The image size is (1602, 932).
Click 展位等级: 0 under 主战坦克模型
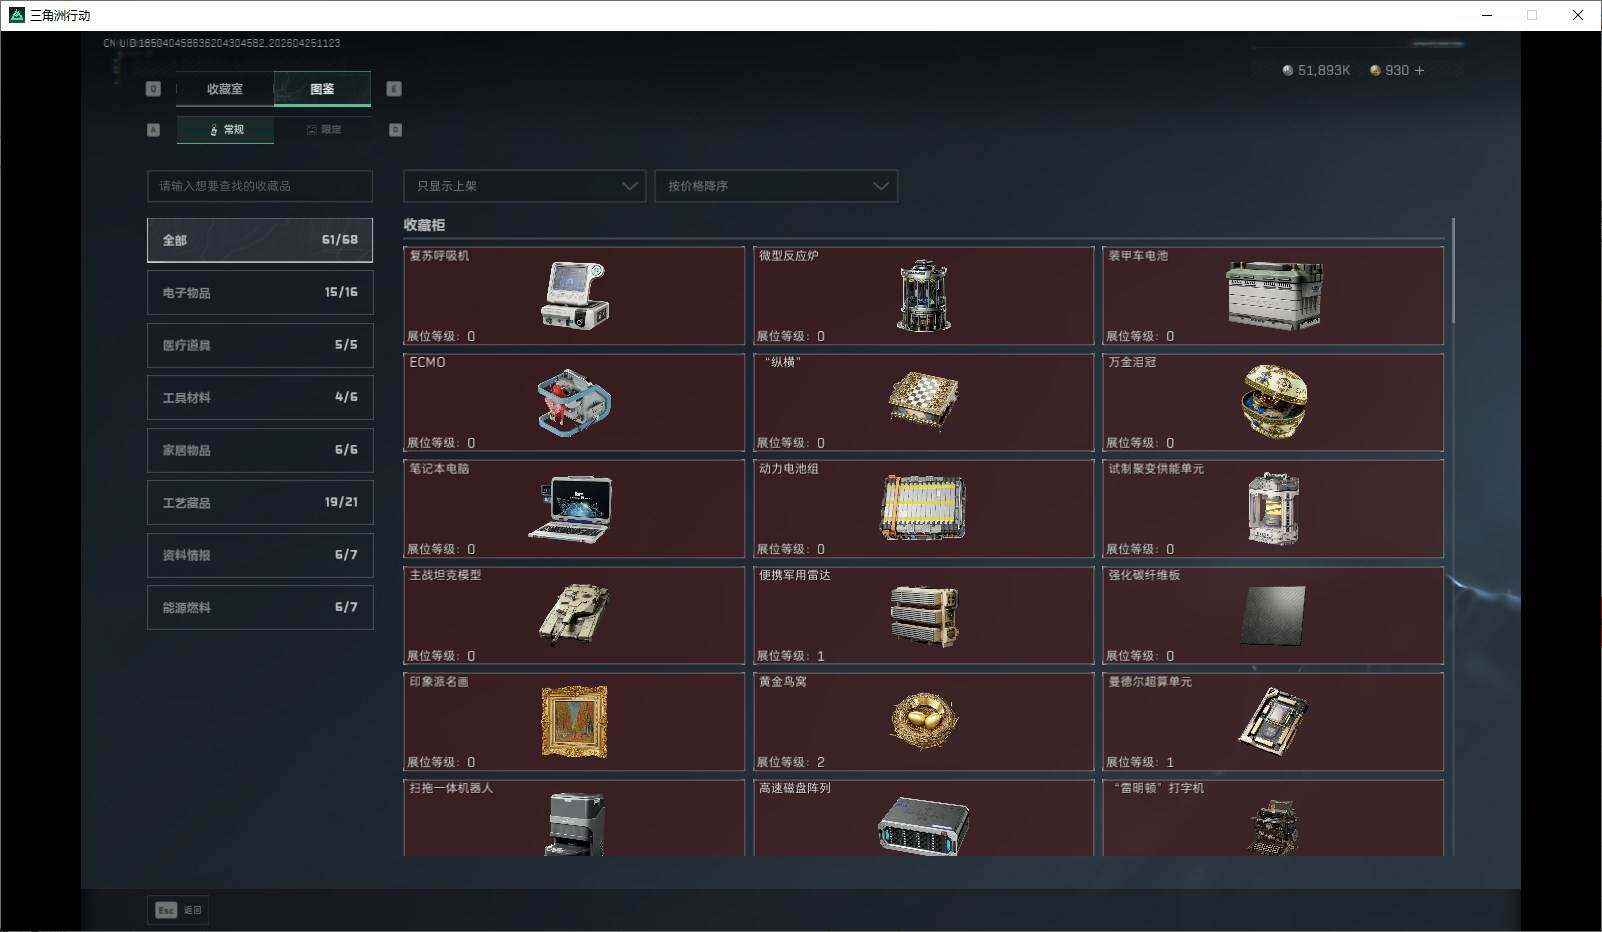[441, 656]
